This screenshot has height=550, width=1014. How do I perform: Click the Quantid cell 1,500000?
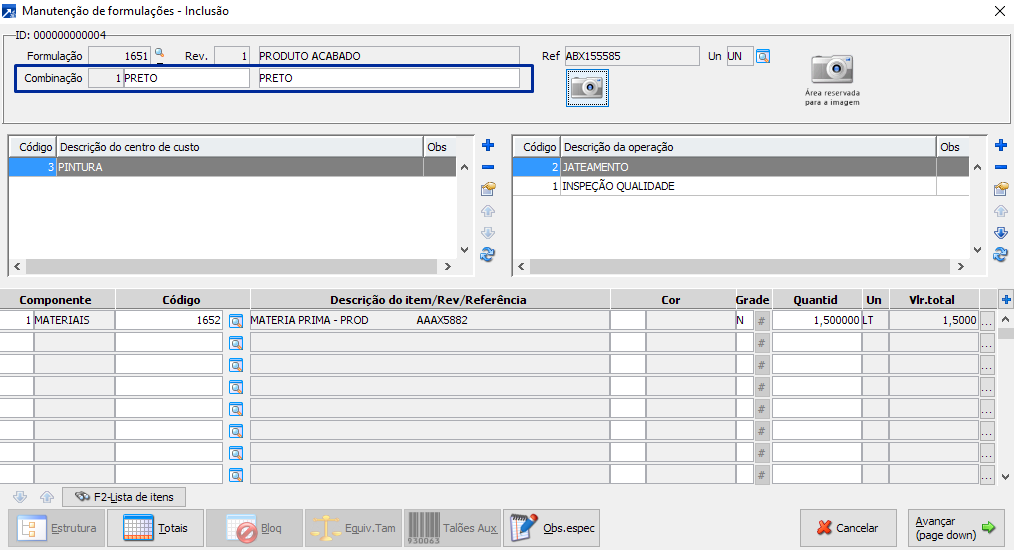(x=817, y=320)
